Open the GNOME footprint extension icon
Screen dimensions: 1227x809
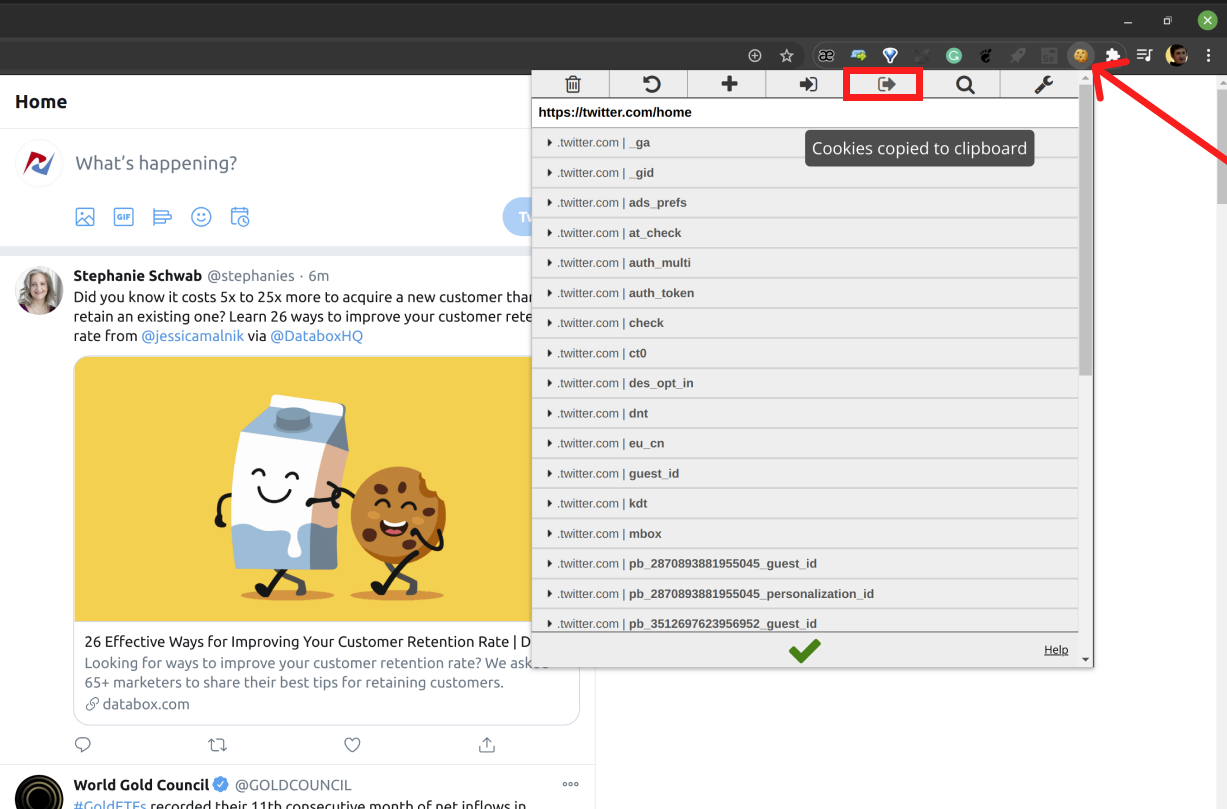pos(985,56)
